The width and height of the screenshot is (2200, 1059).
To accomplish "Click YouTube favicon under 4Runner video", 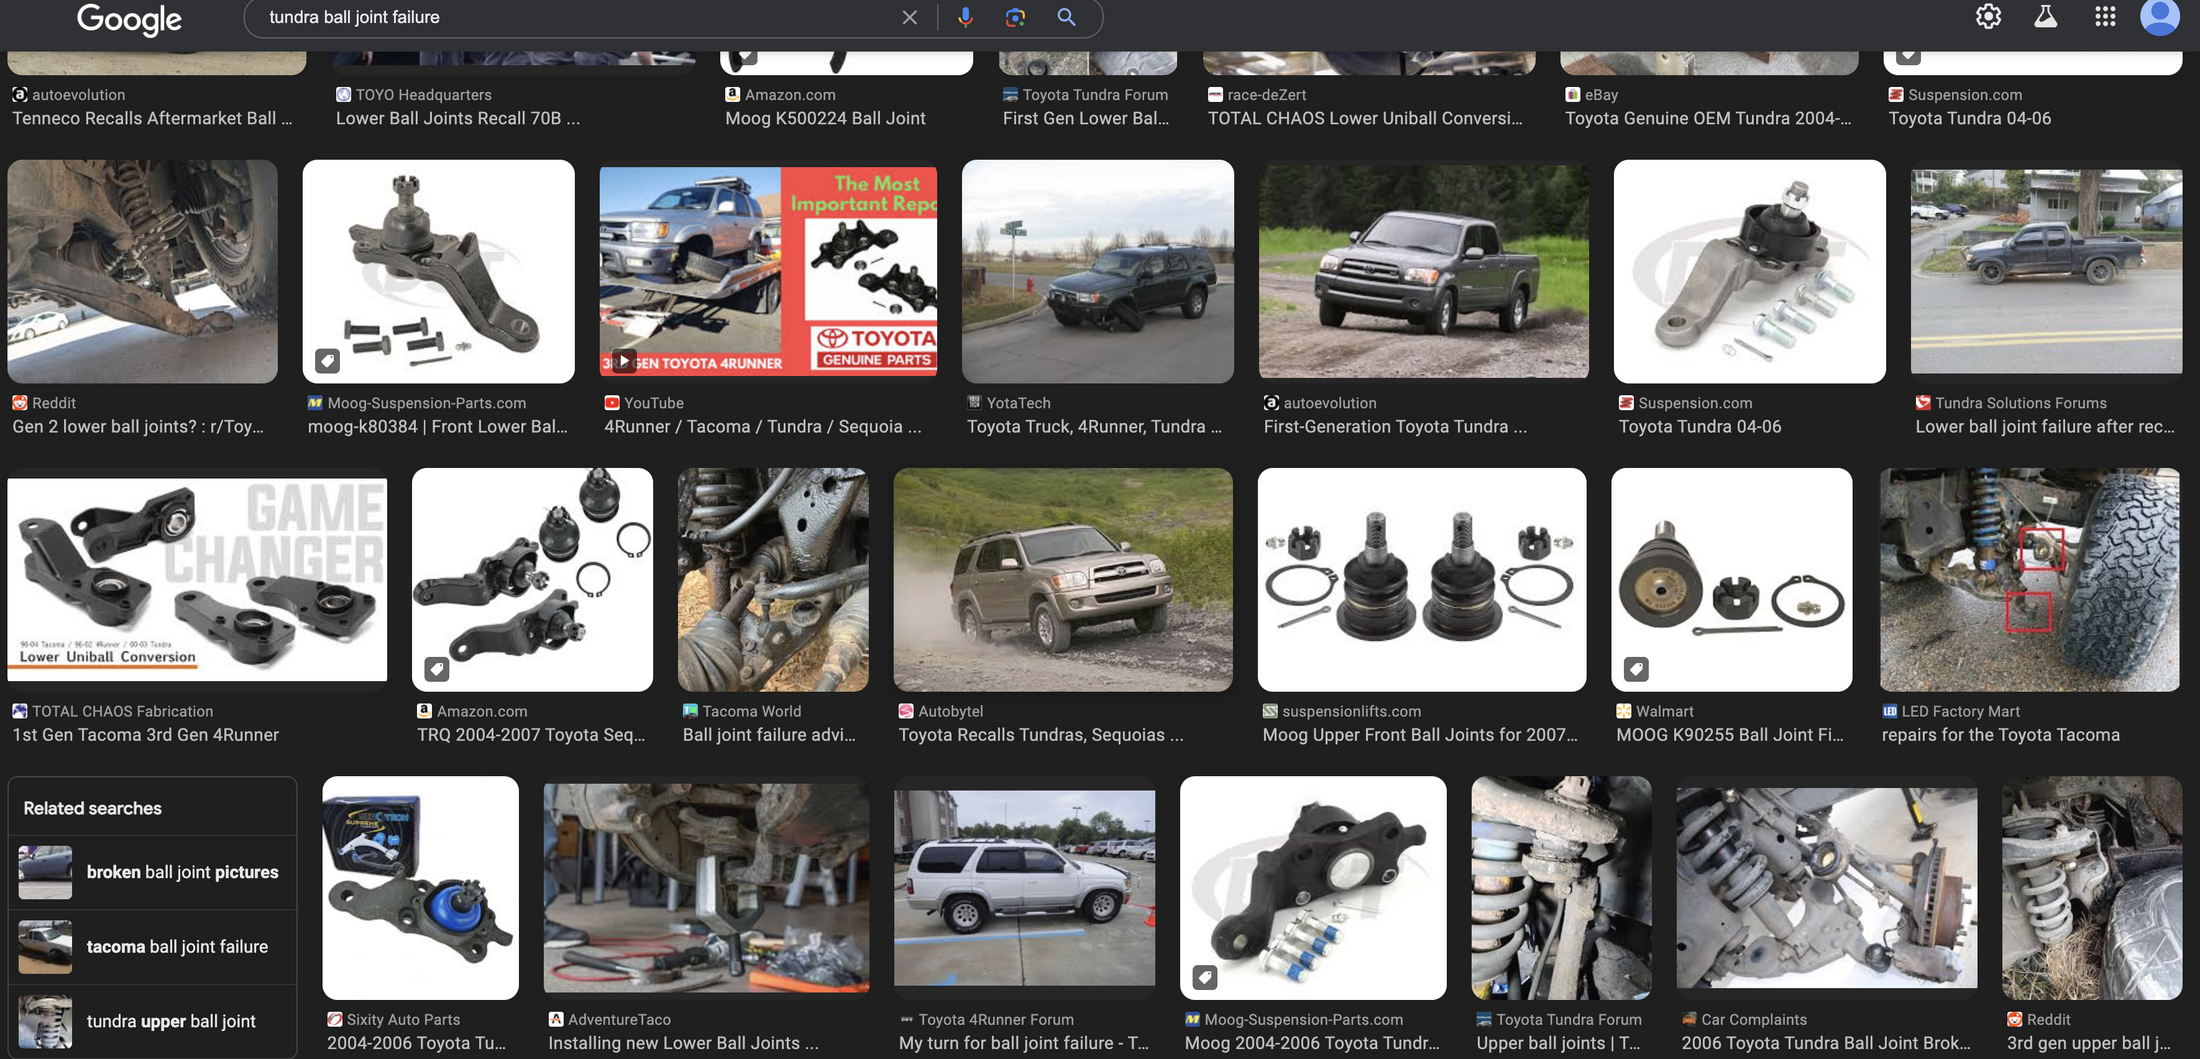I will pos(612,403).
